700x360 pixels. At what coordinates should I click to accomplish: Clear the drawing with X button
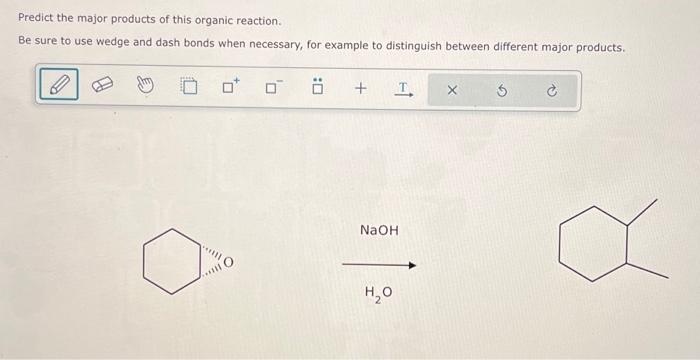tap(451, 91)
